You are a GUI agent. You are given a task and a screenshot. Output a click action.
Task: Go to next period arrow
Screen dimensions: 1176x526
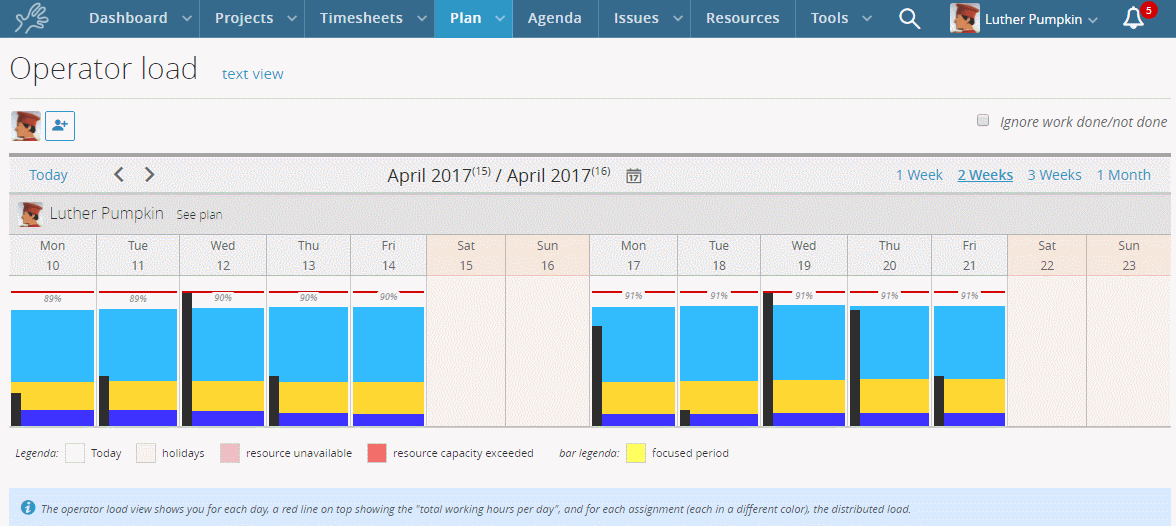tap(150, 175)
